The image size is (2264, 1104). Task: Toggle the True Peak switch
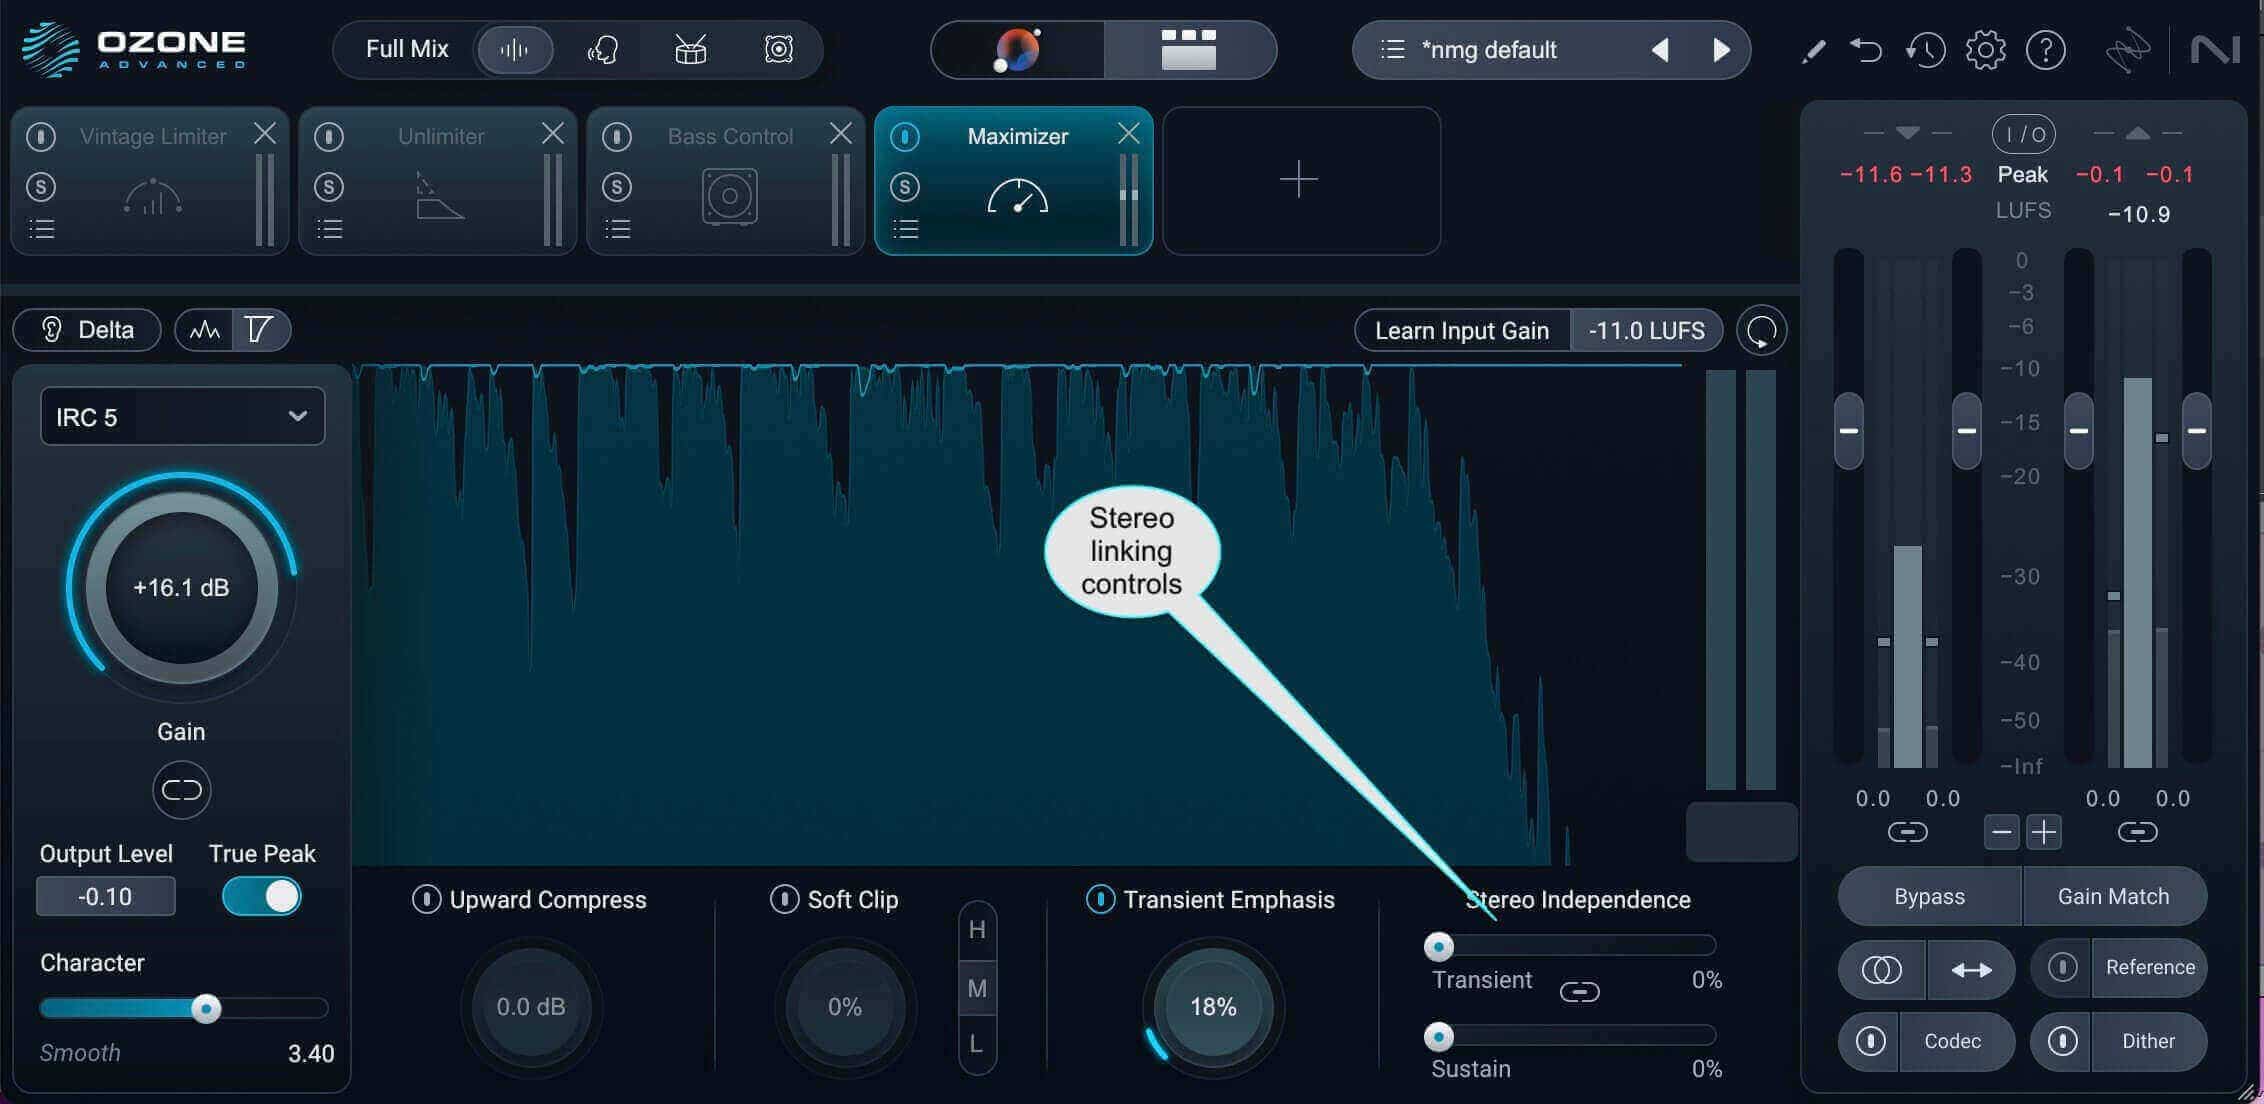(261, 896)
